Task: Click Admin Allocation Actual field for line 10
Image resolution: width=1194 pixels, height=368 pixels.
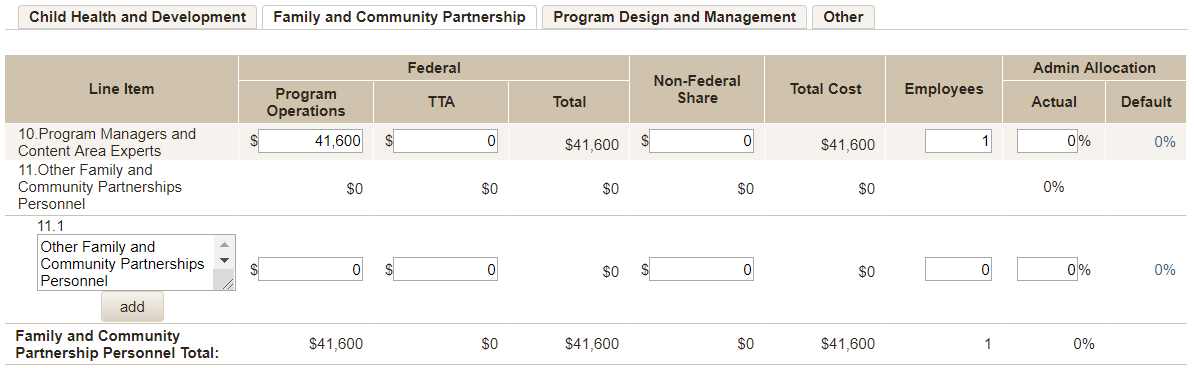Action: point(1047,141)
